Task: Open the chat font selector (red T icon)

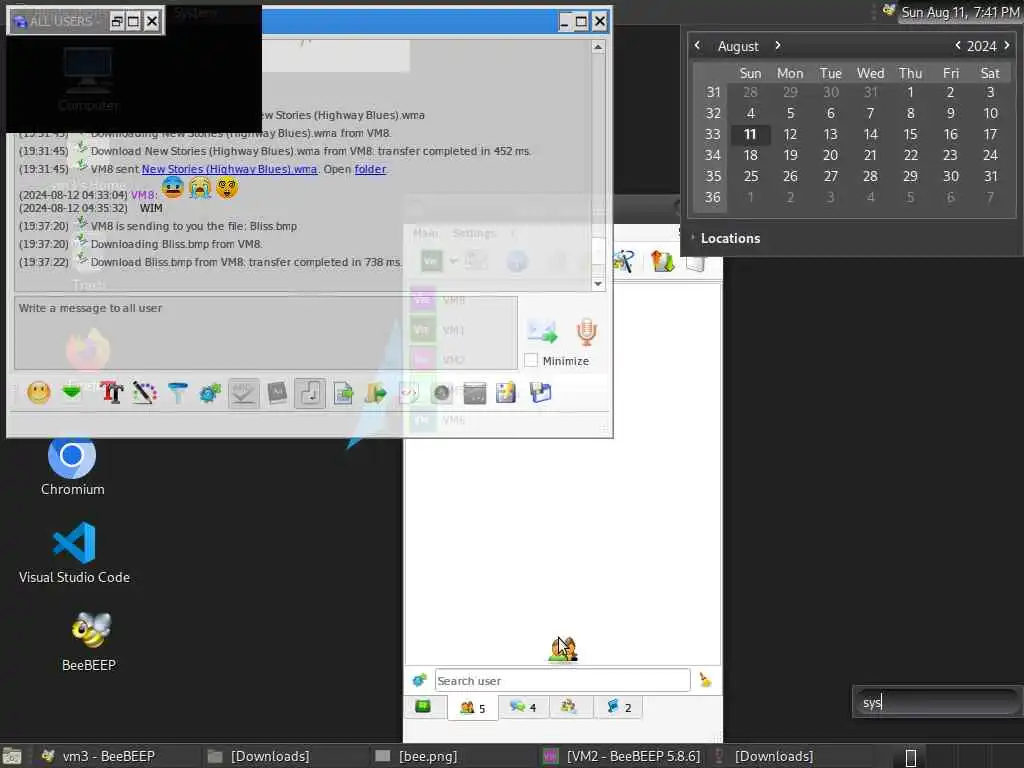Action: [x=112, y=392]
